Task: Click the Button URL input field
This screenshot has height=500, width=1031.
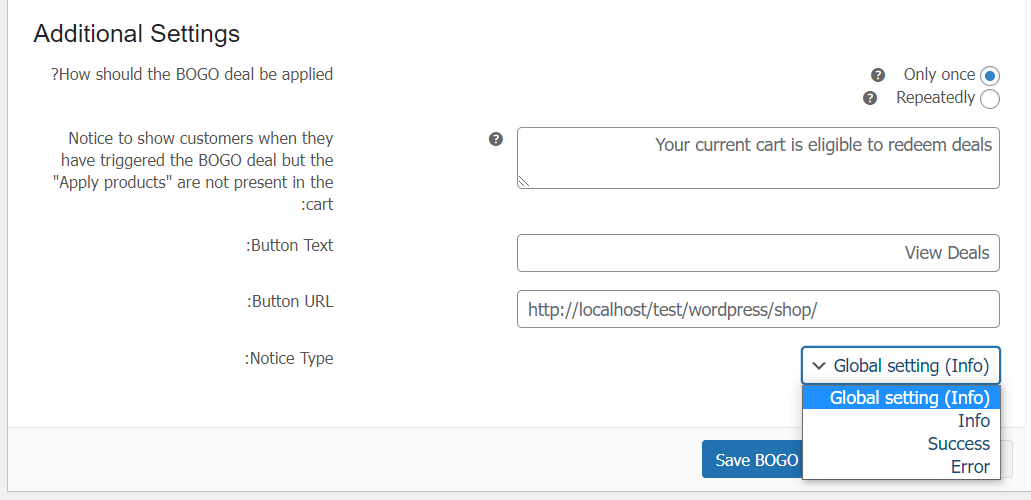Action: coord(758,309)
